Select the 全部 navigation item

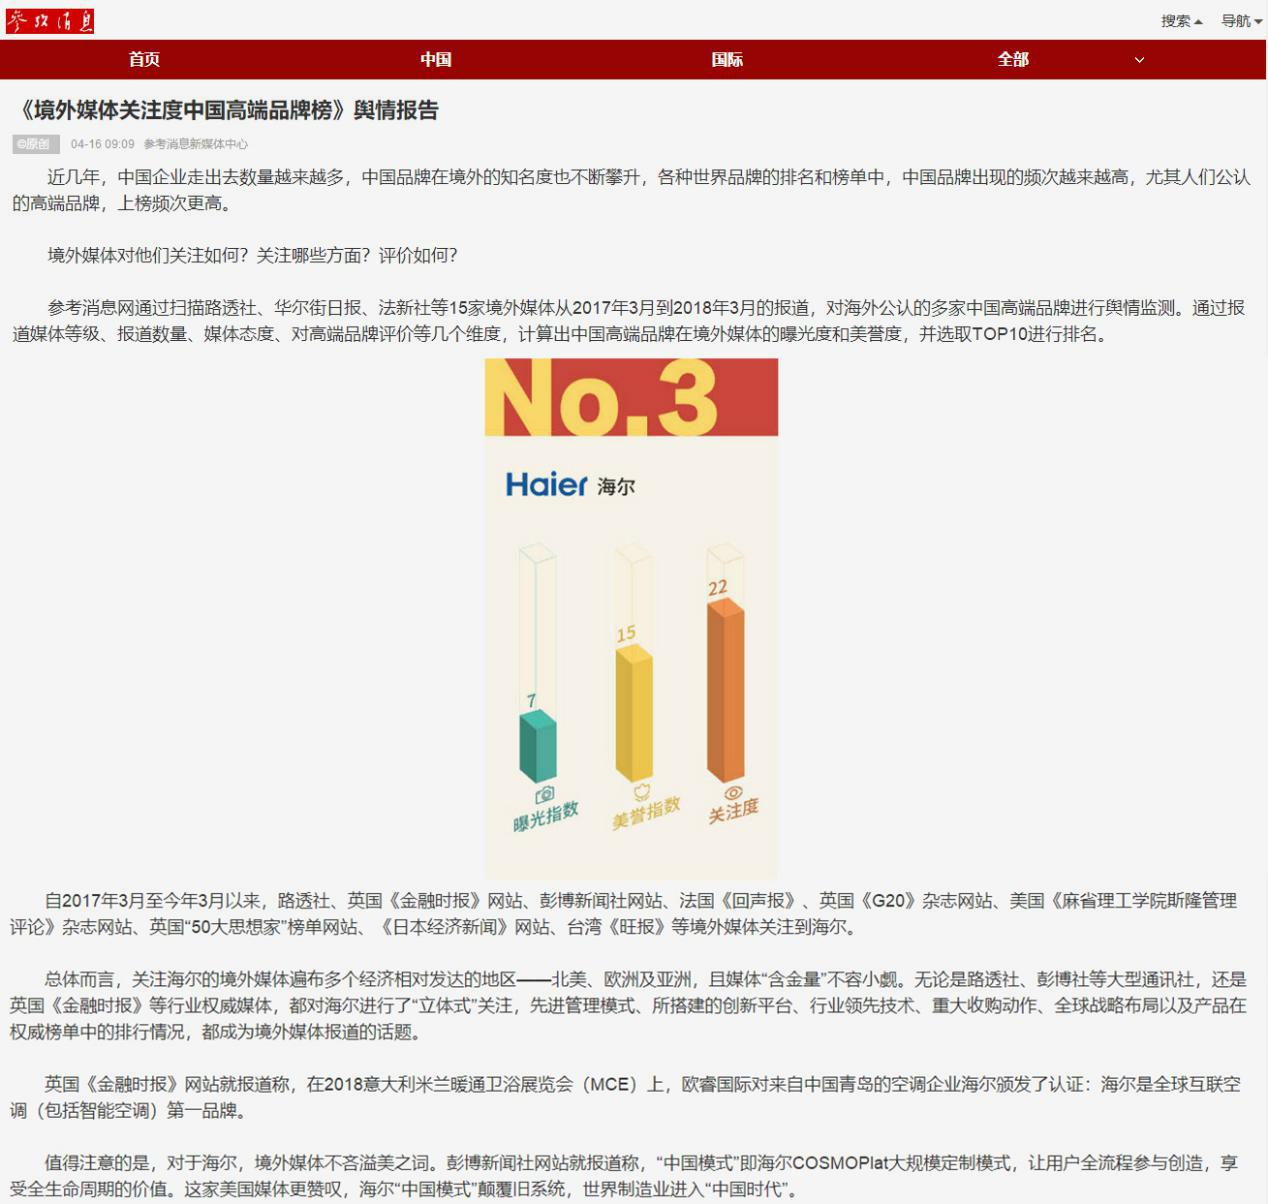(1013, 59)
